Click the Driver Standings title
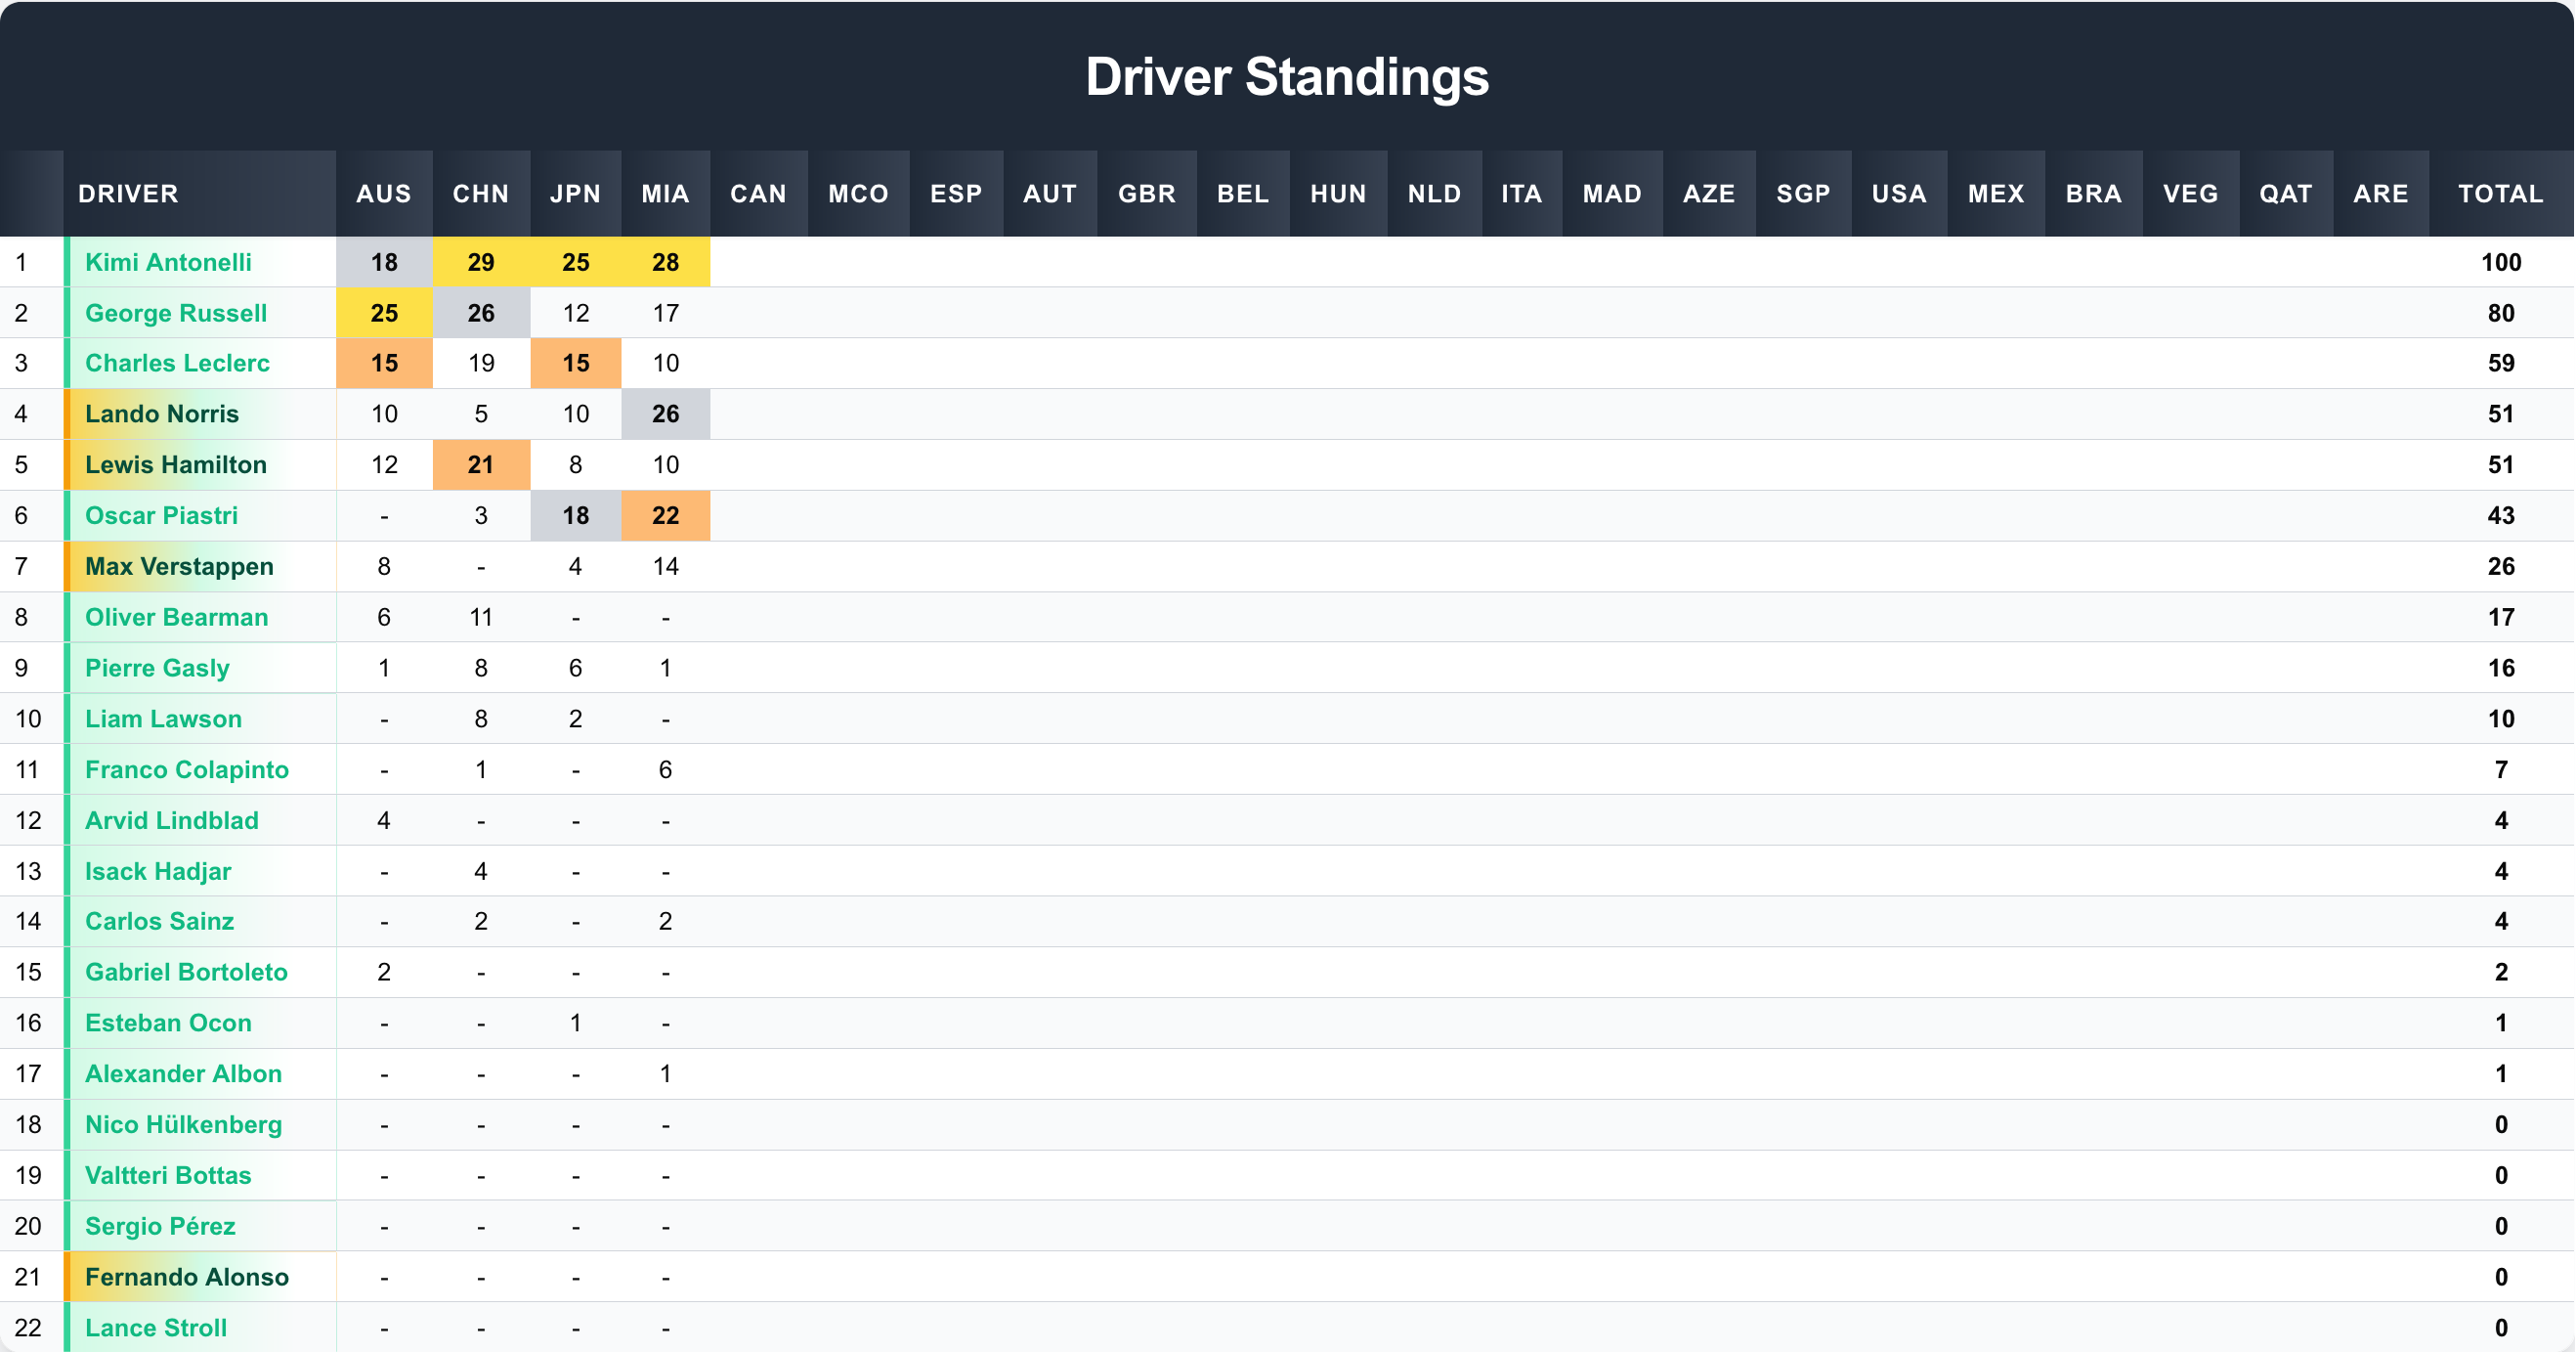Screen dimensions: 2576x1352 [x=1287, y=77]
